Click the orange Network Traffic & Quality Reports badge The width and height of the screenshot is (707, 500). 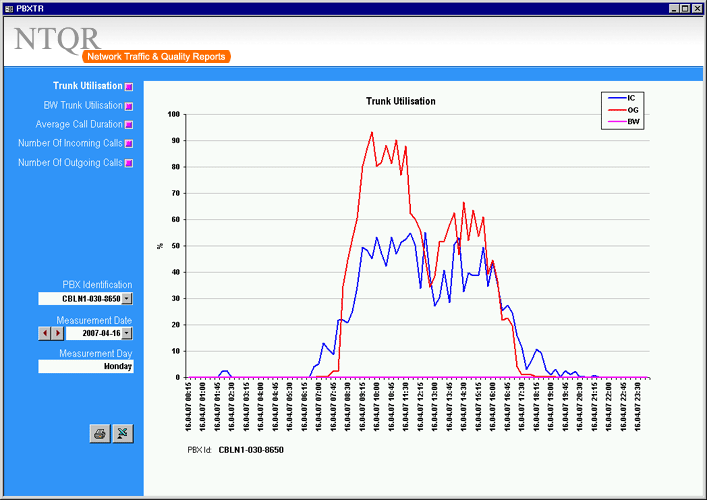pyautogui.click(x=156, y=57)
